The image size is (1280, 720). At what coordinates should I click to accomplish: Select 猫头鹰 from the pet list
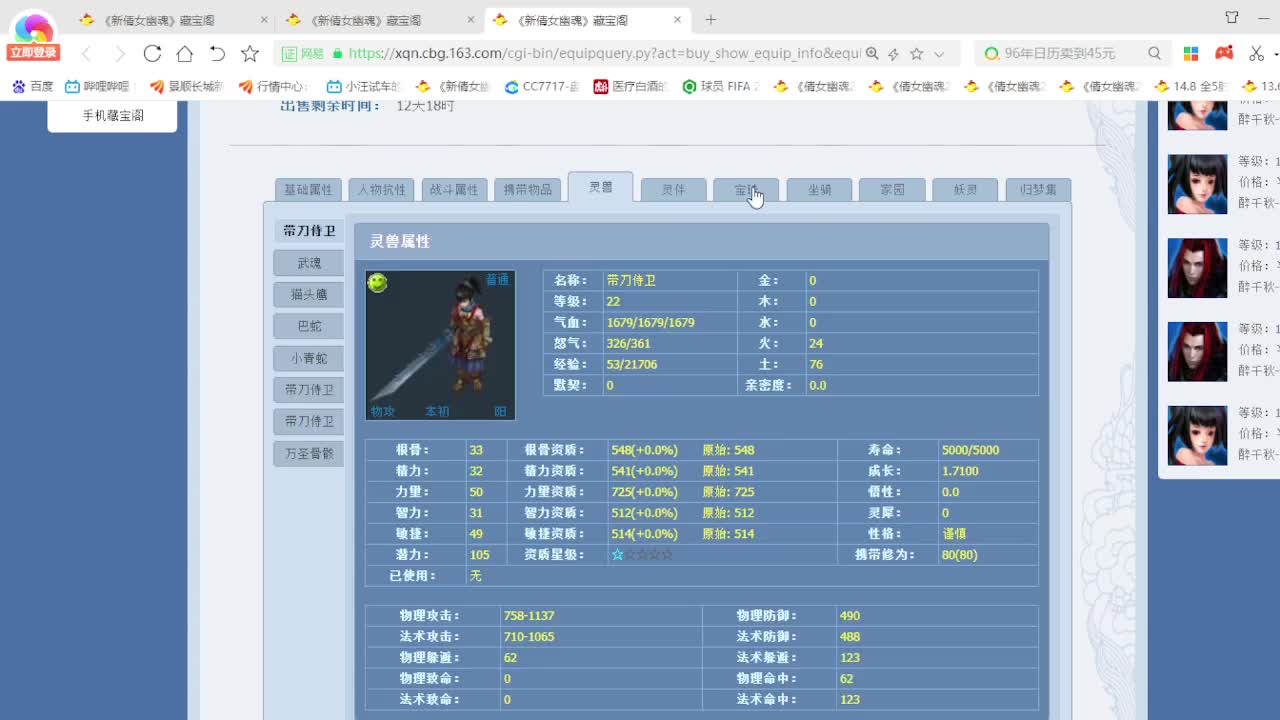308,294
